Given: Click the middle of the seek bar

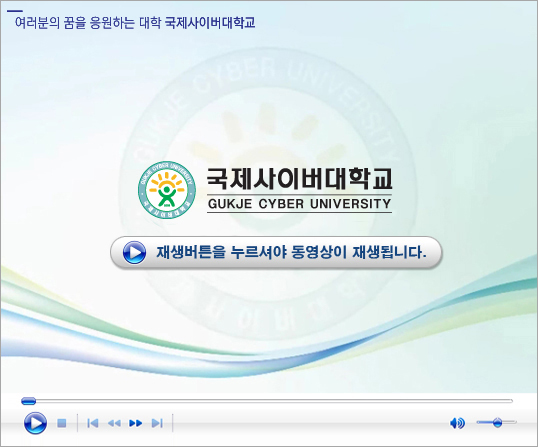Looking at the screenshot, I should coord(267,401).
